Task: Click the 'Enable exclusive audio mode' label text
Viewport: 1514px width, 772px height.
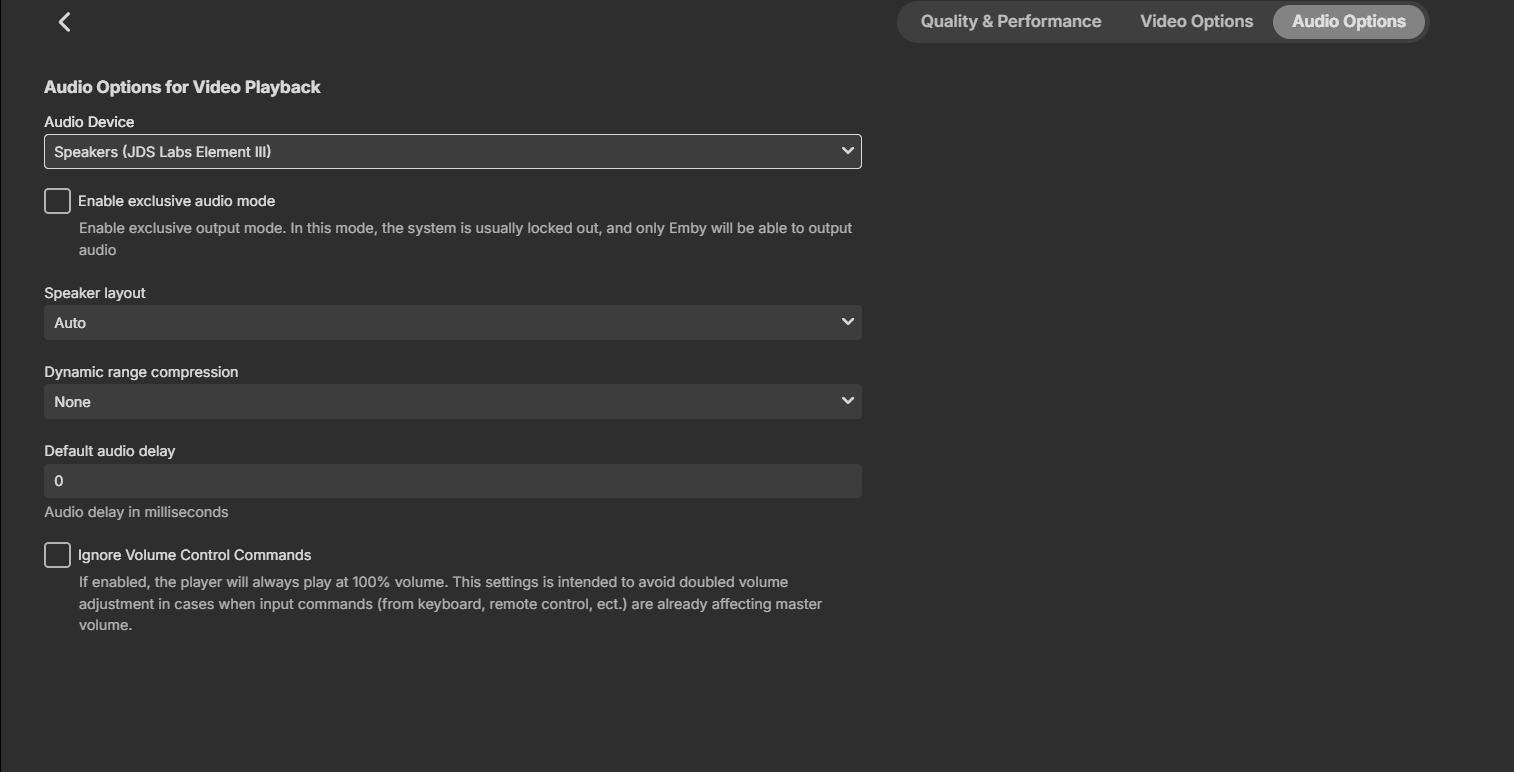Action: click(x=176, y=201)
